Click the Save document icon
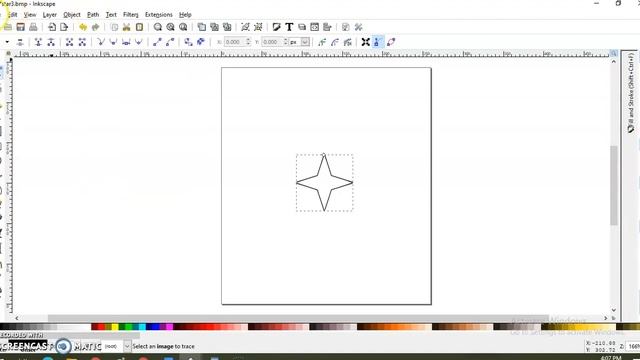 pos(20,27)
